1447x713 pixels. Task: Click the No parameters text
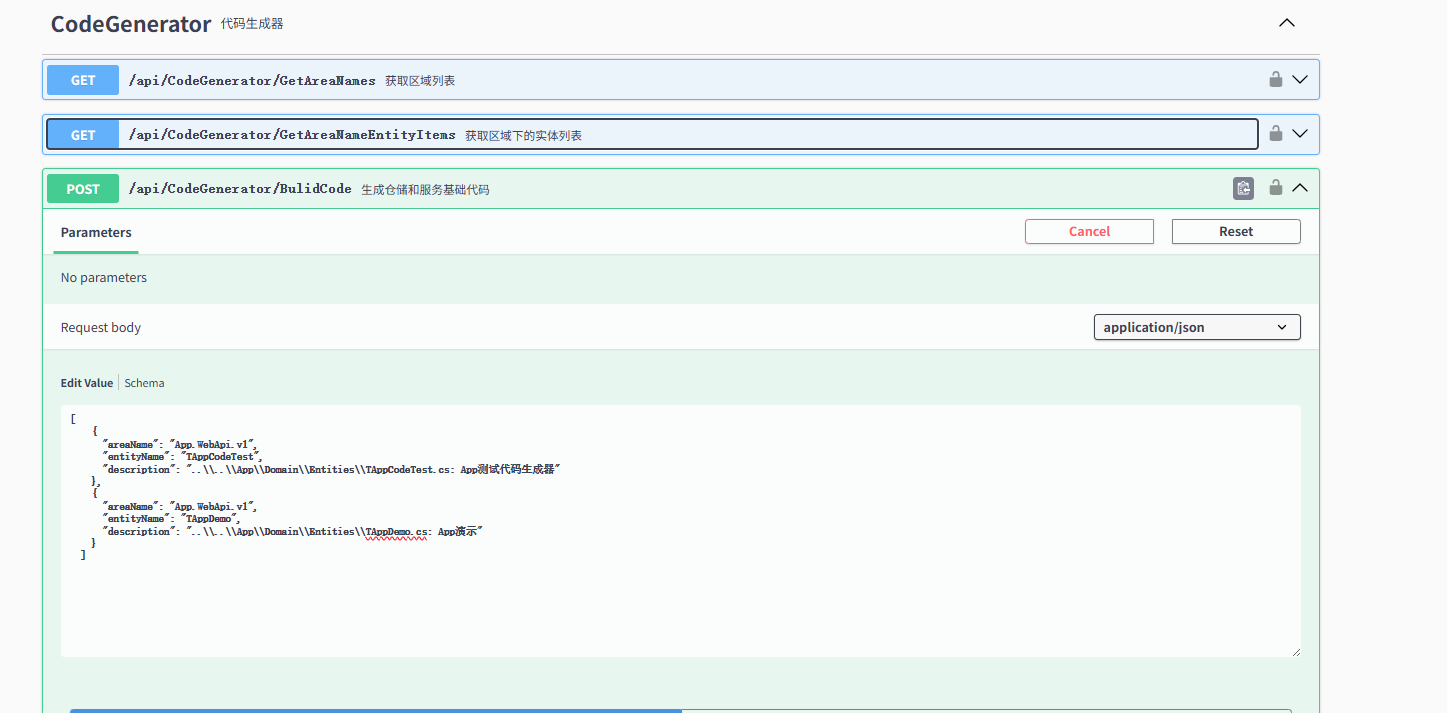tap(104, 278)
